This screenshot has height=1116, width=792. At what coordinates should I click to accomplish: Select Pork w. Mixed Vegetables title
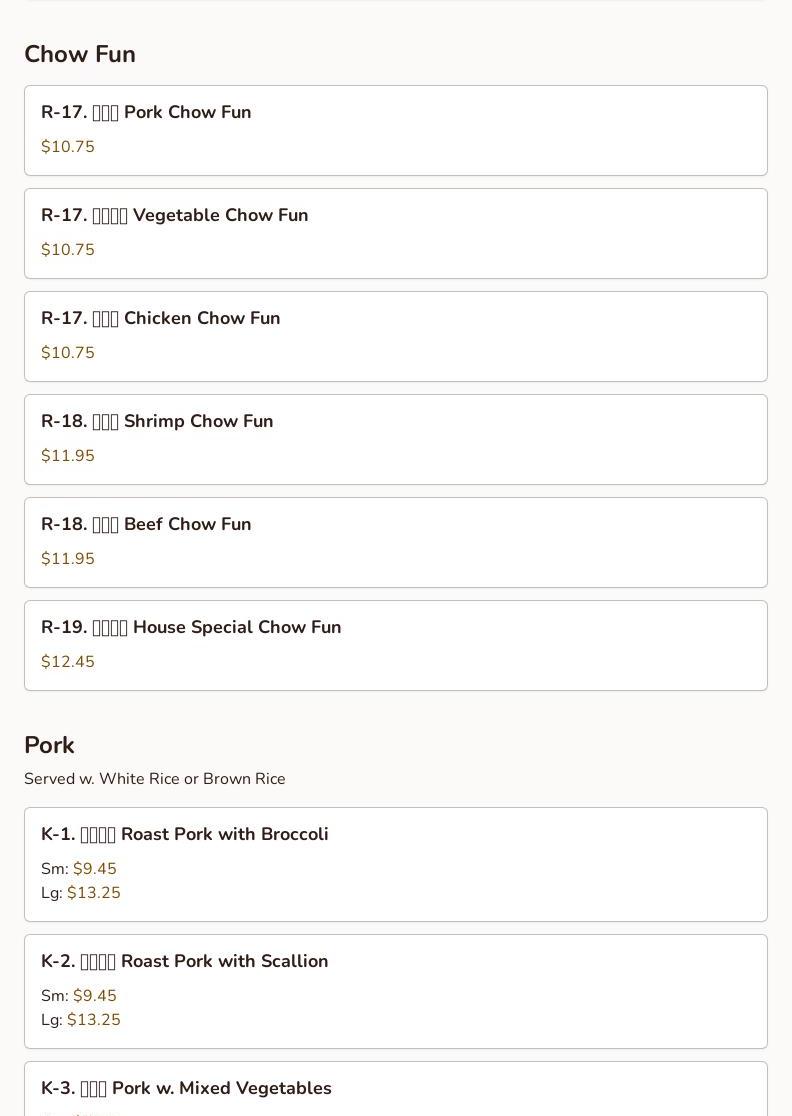(x=186, y=1088)
